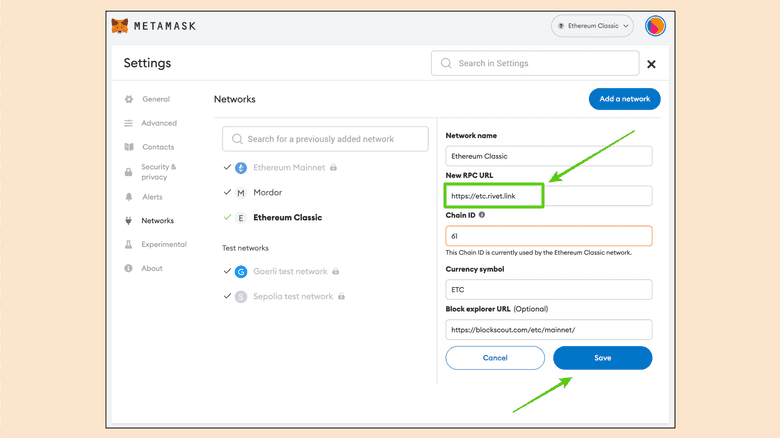
Task: Click the Sepolia test network icon
Action: pyautogui.click(x=241, y=297)
